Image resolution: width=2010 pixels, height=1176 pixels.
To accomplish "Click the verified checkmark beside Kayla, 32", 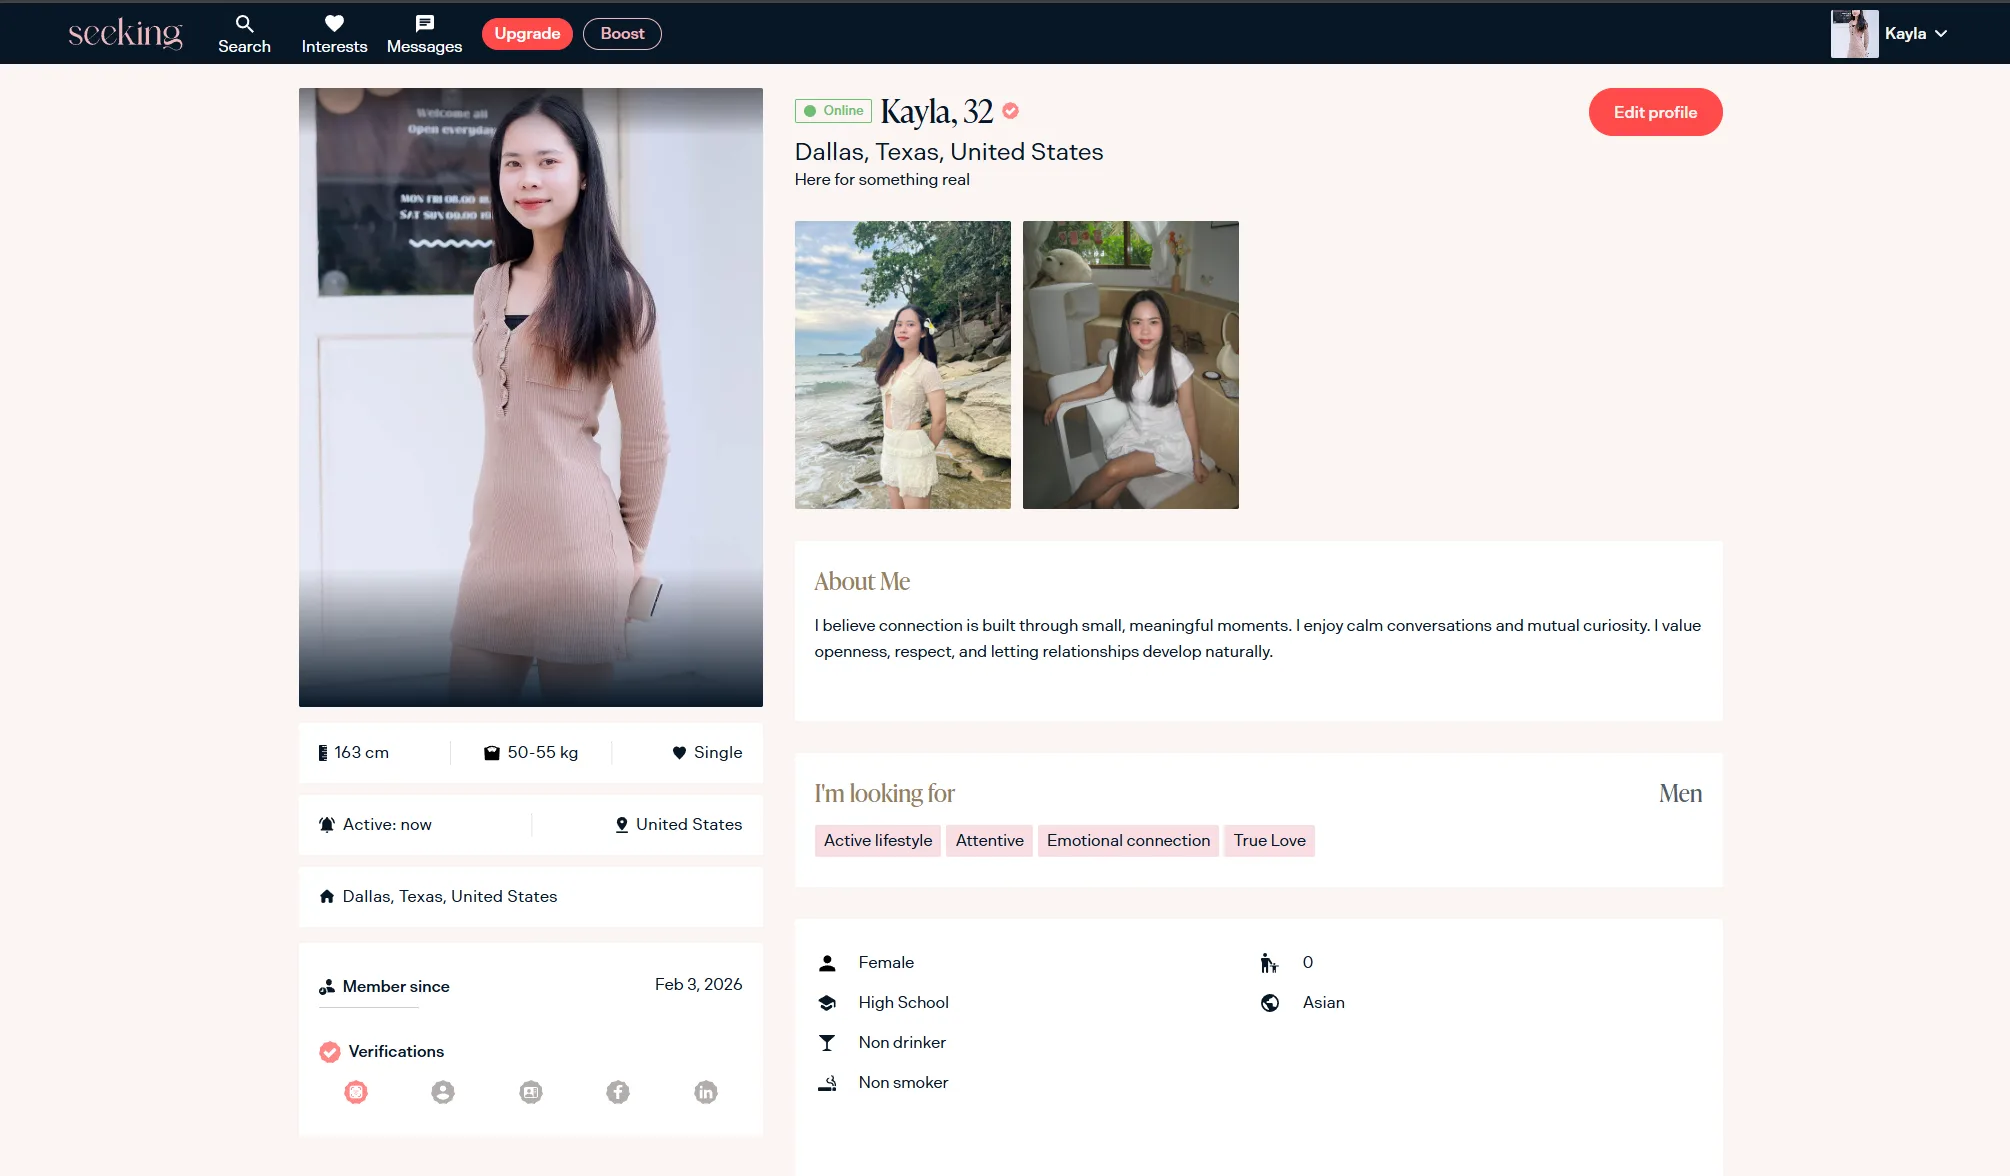I will point(1011,111).
